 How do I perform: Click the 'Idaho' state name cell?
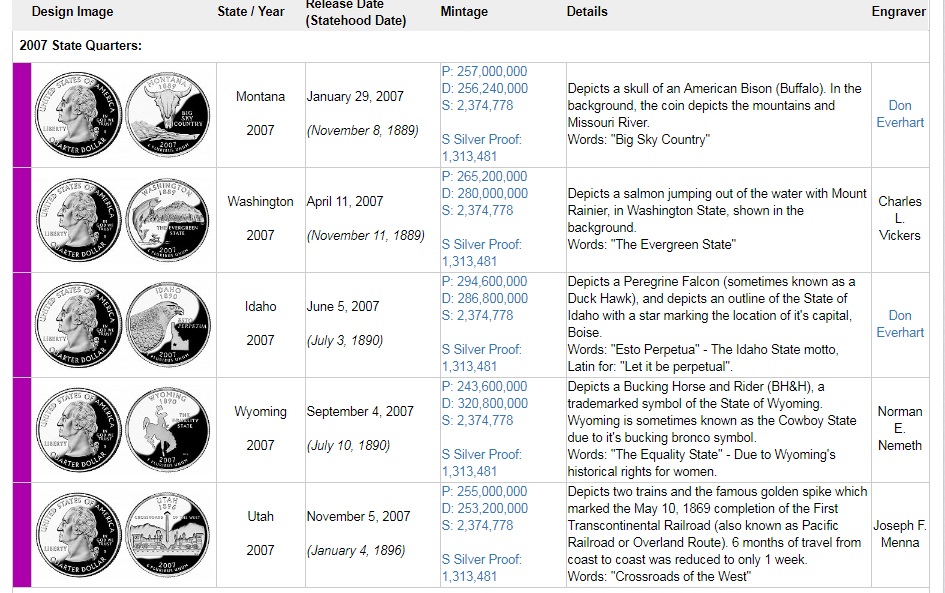click(260, 306)
